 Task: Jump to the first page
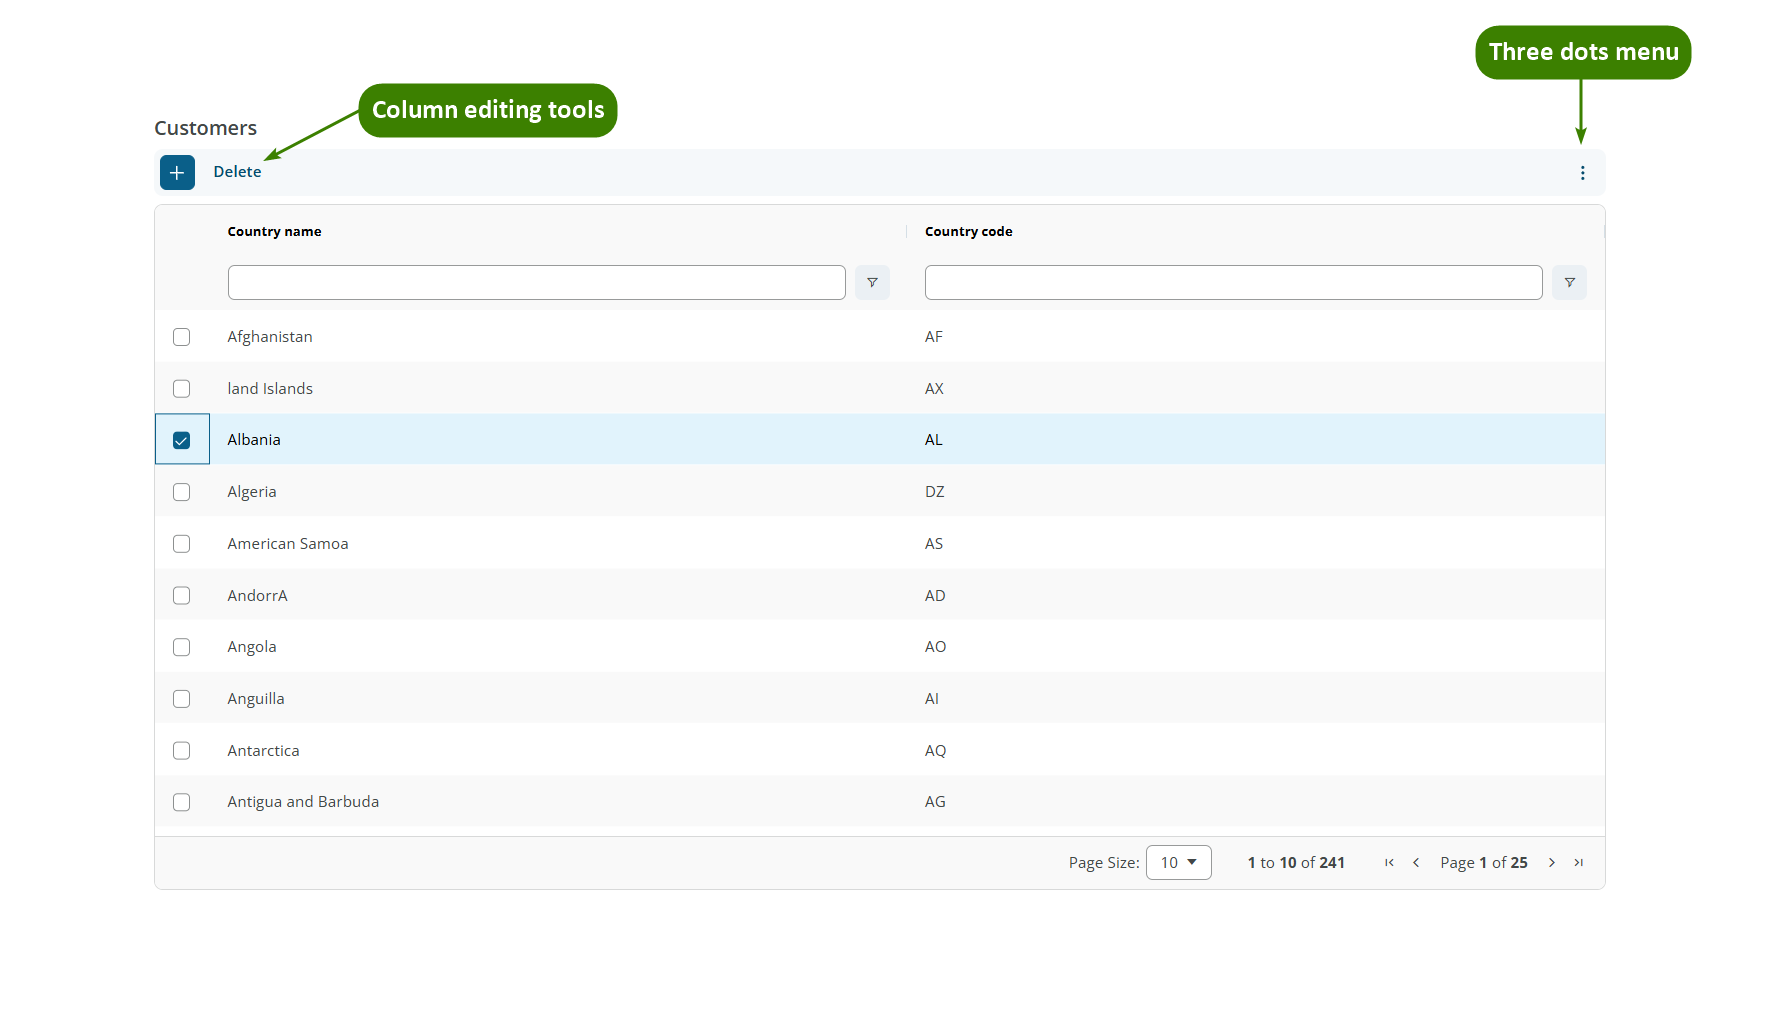[1388, 862]
